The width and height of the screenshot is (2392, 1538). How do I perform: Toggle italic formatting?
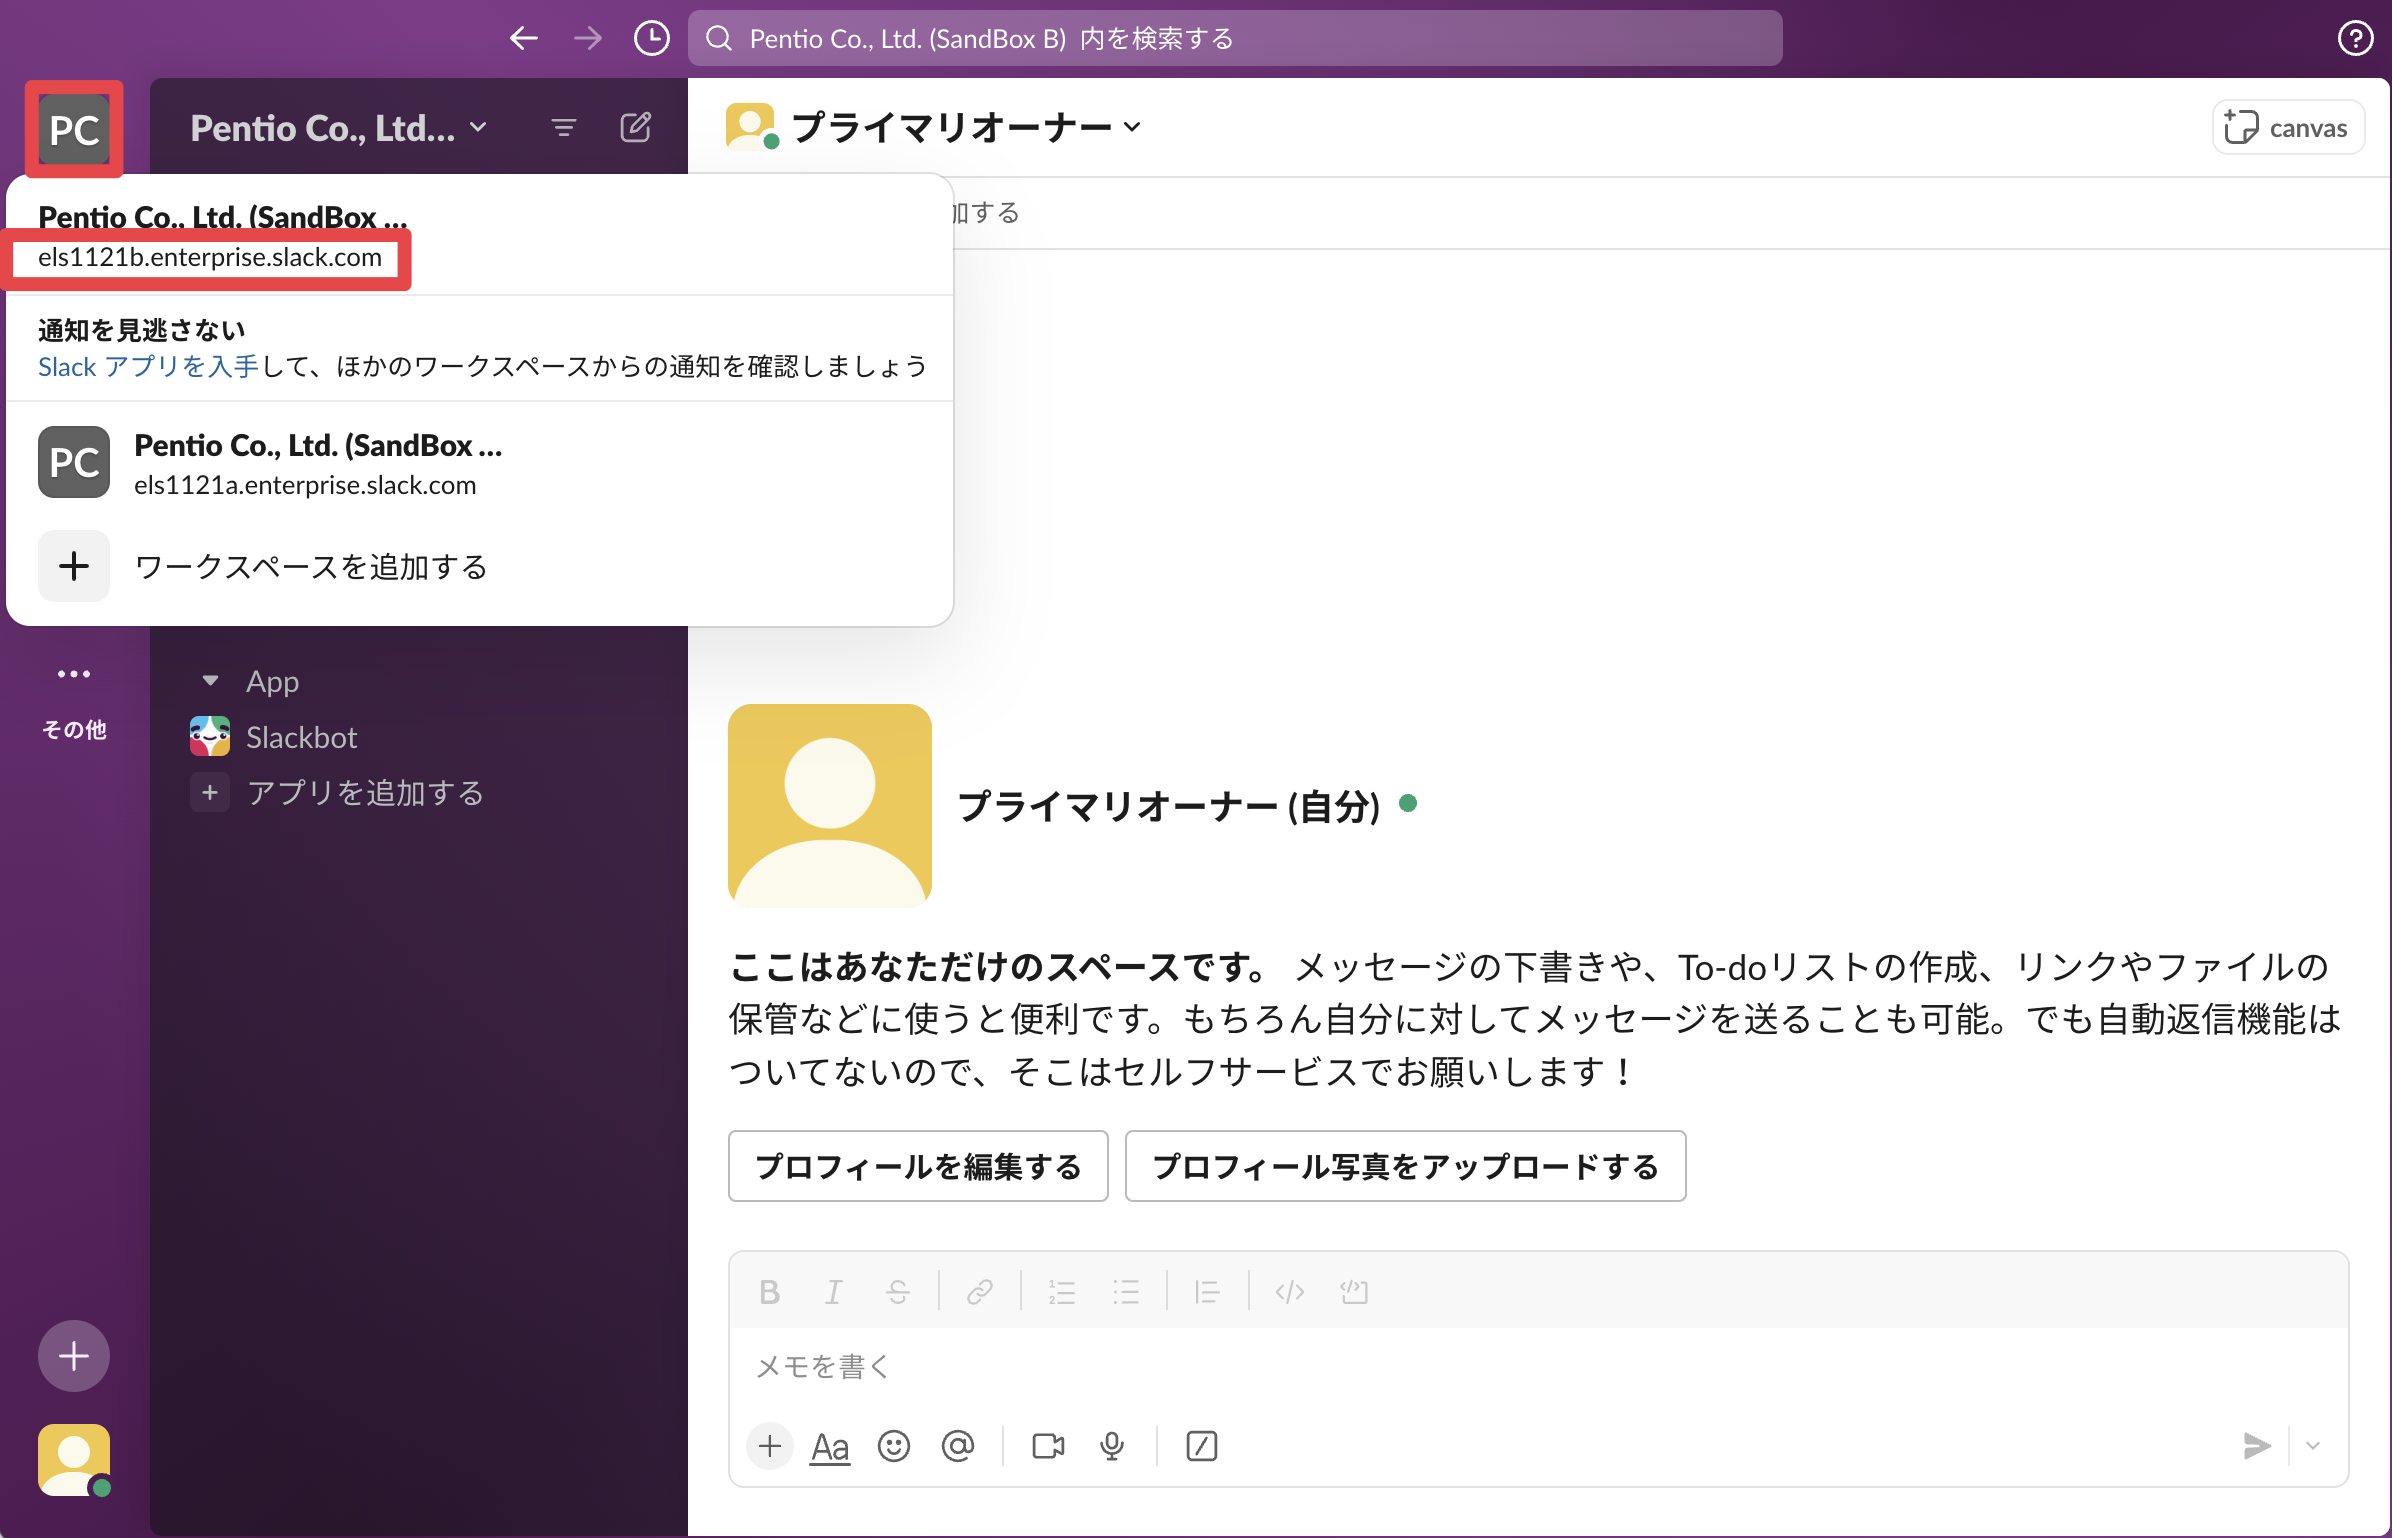coord(833,1291)
